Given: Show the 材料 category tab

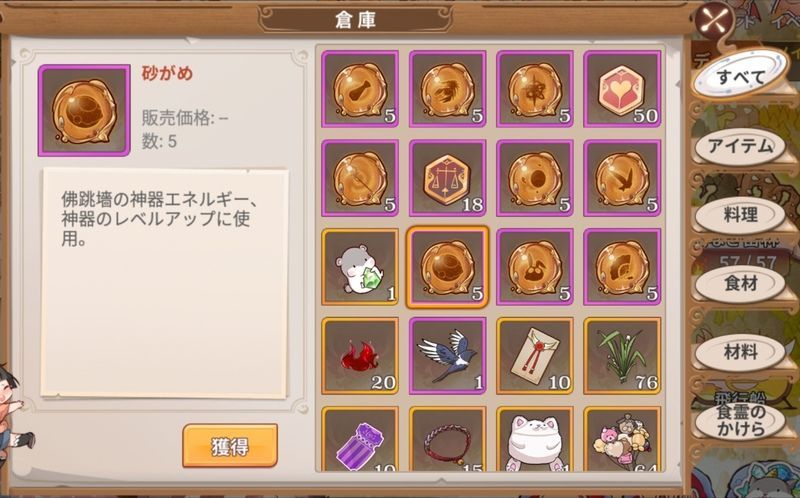Looking at the screenshot, I should [x=740, y=352].
